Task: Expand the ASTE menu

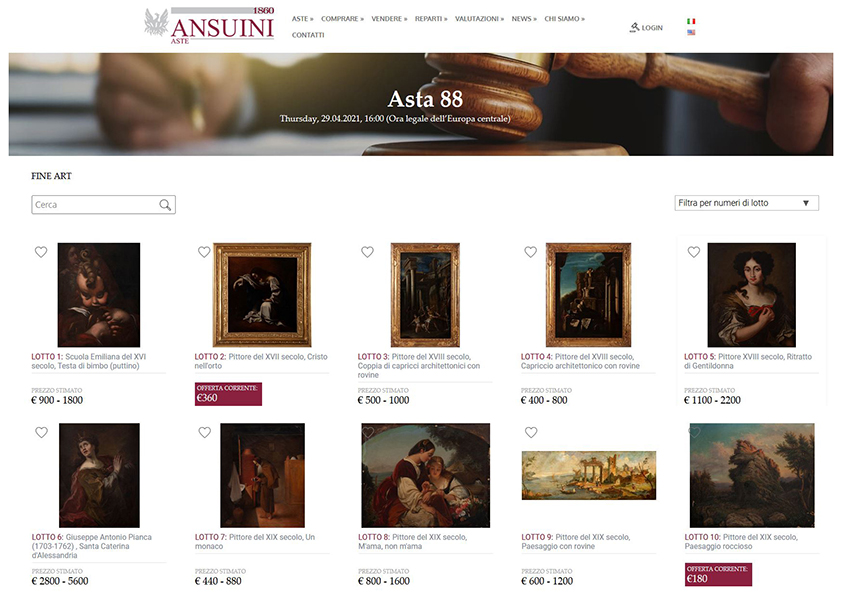Action: [x=302, y=19]
